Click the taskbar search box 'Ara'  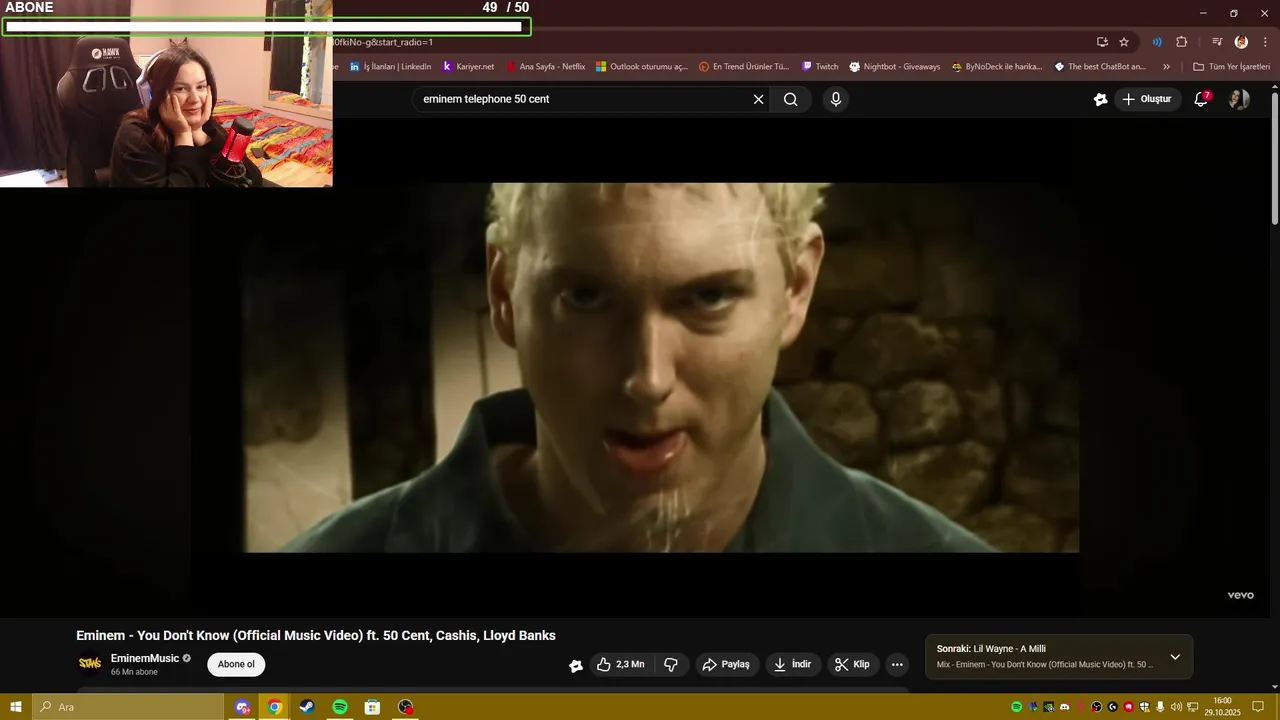128,707
